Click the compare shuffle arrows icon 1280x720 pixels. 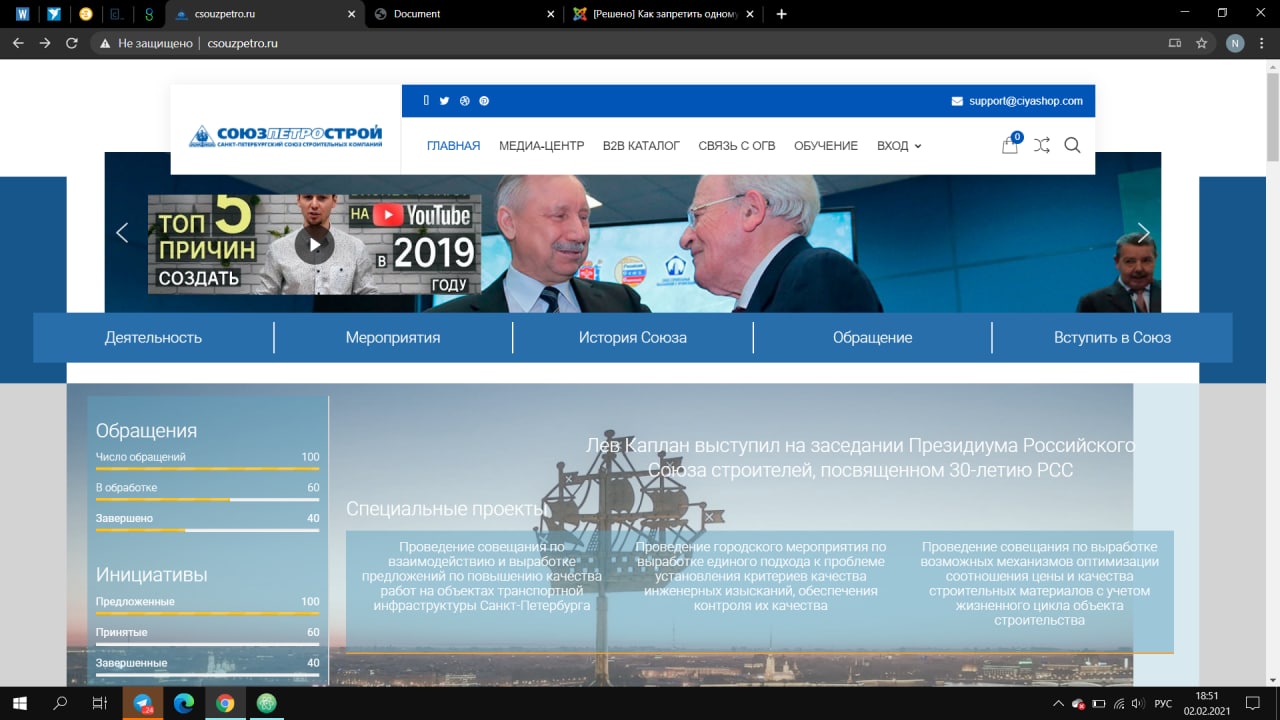1042,145
